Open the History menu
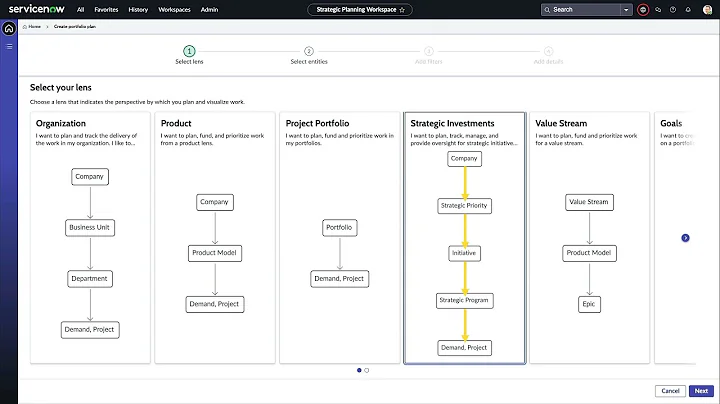This screenshot has width=720, height=404. (x=139, y=9)
